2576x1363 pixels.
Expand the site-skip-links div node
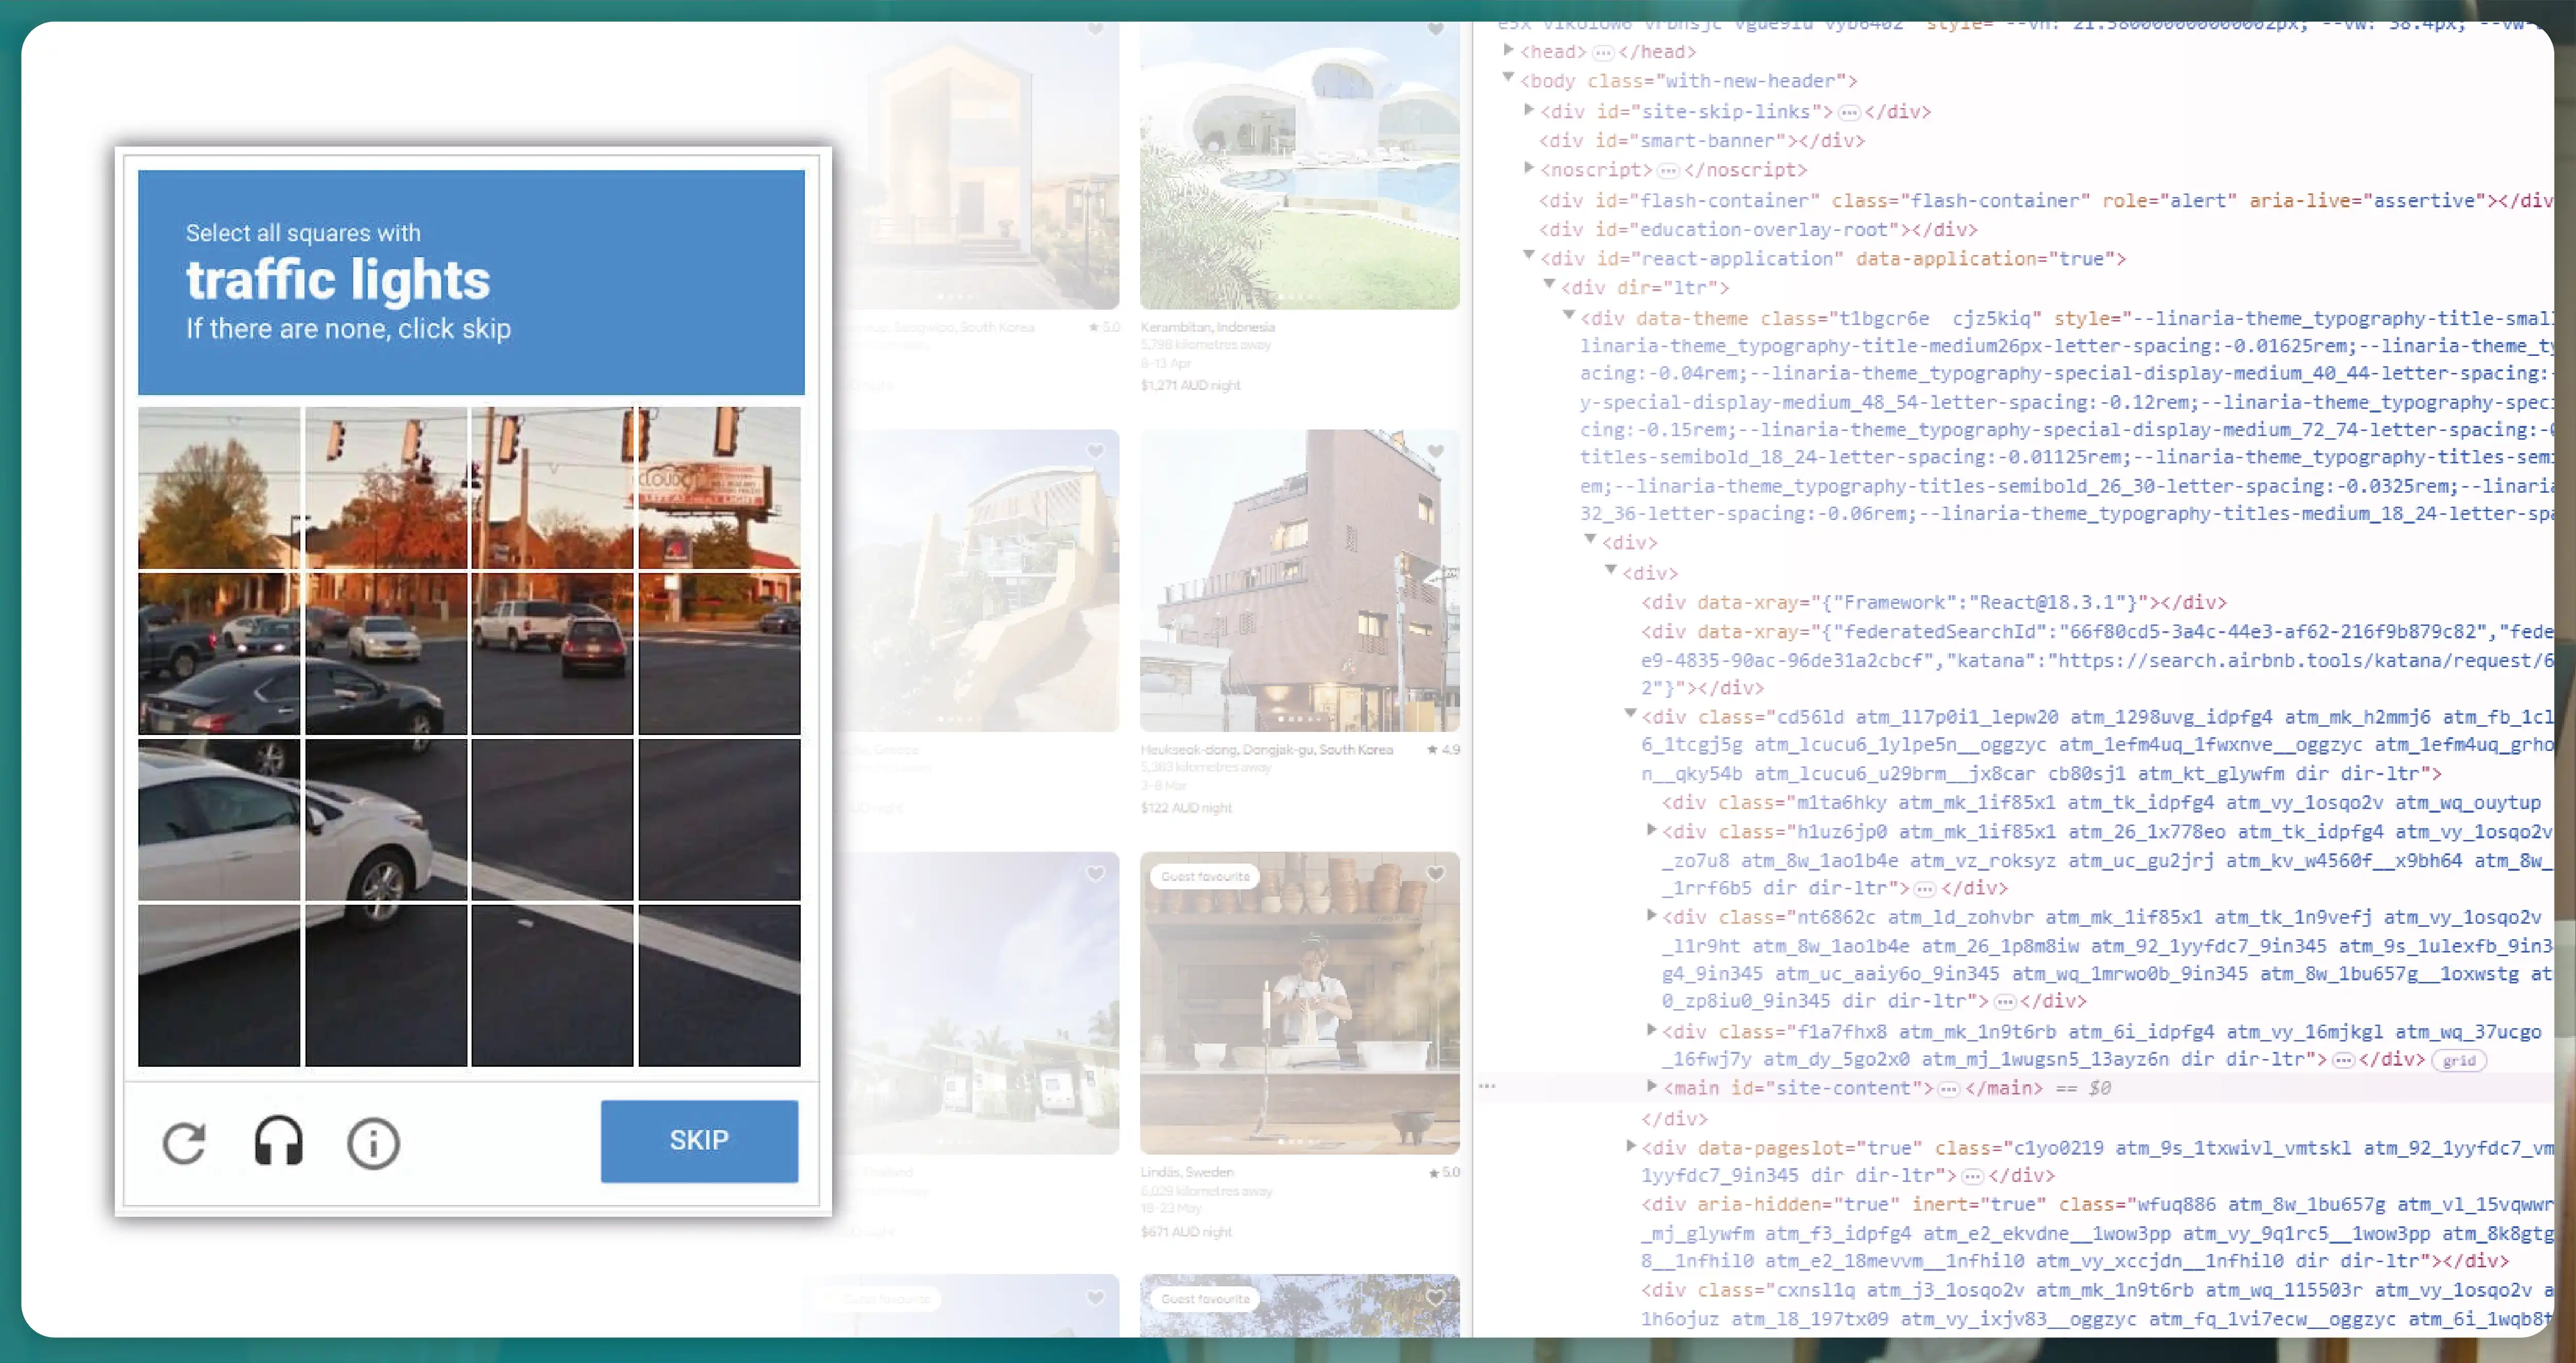click(1529, 110)
